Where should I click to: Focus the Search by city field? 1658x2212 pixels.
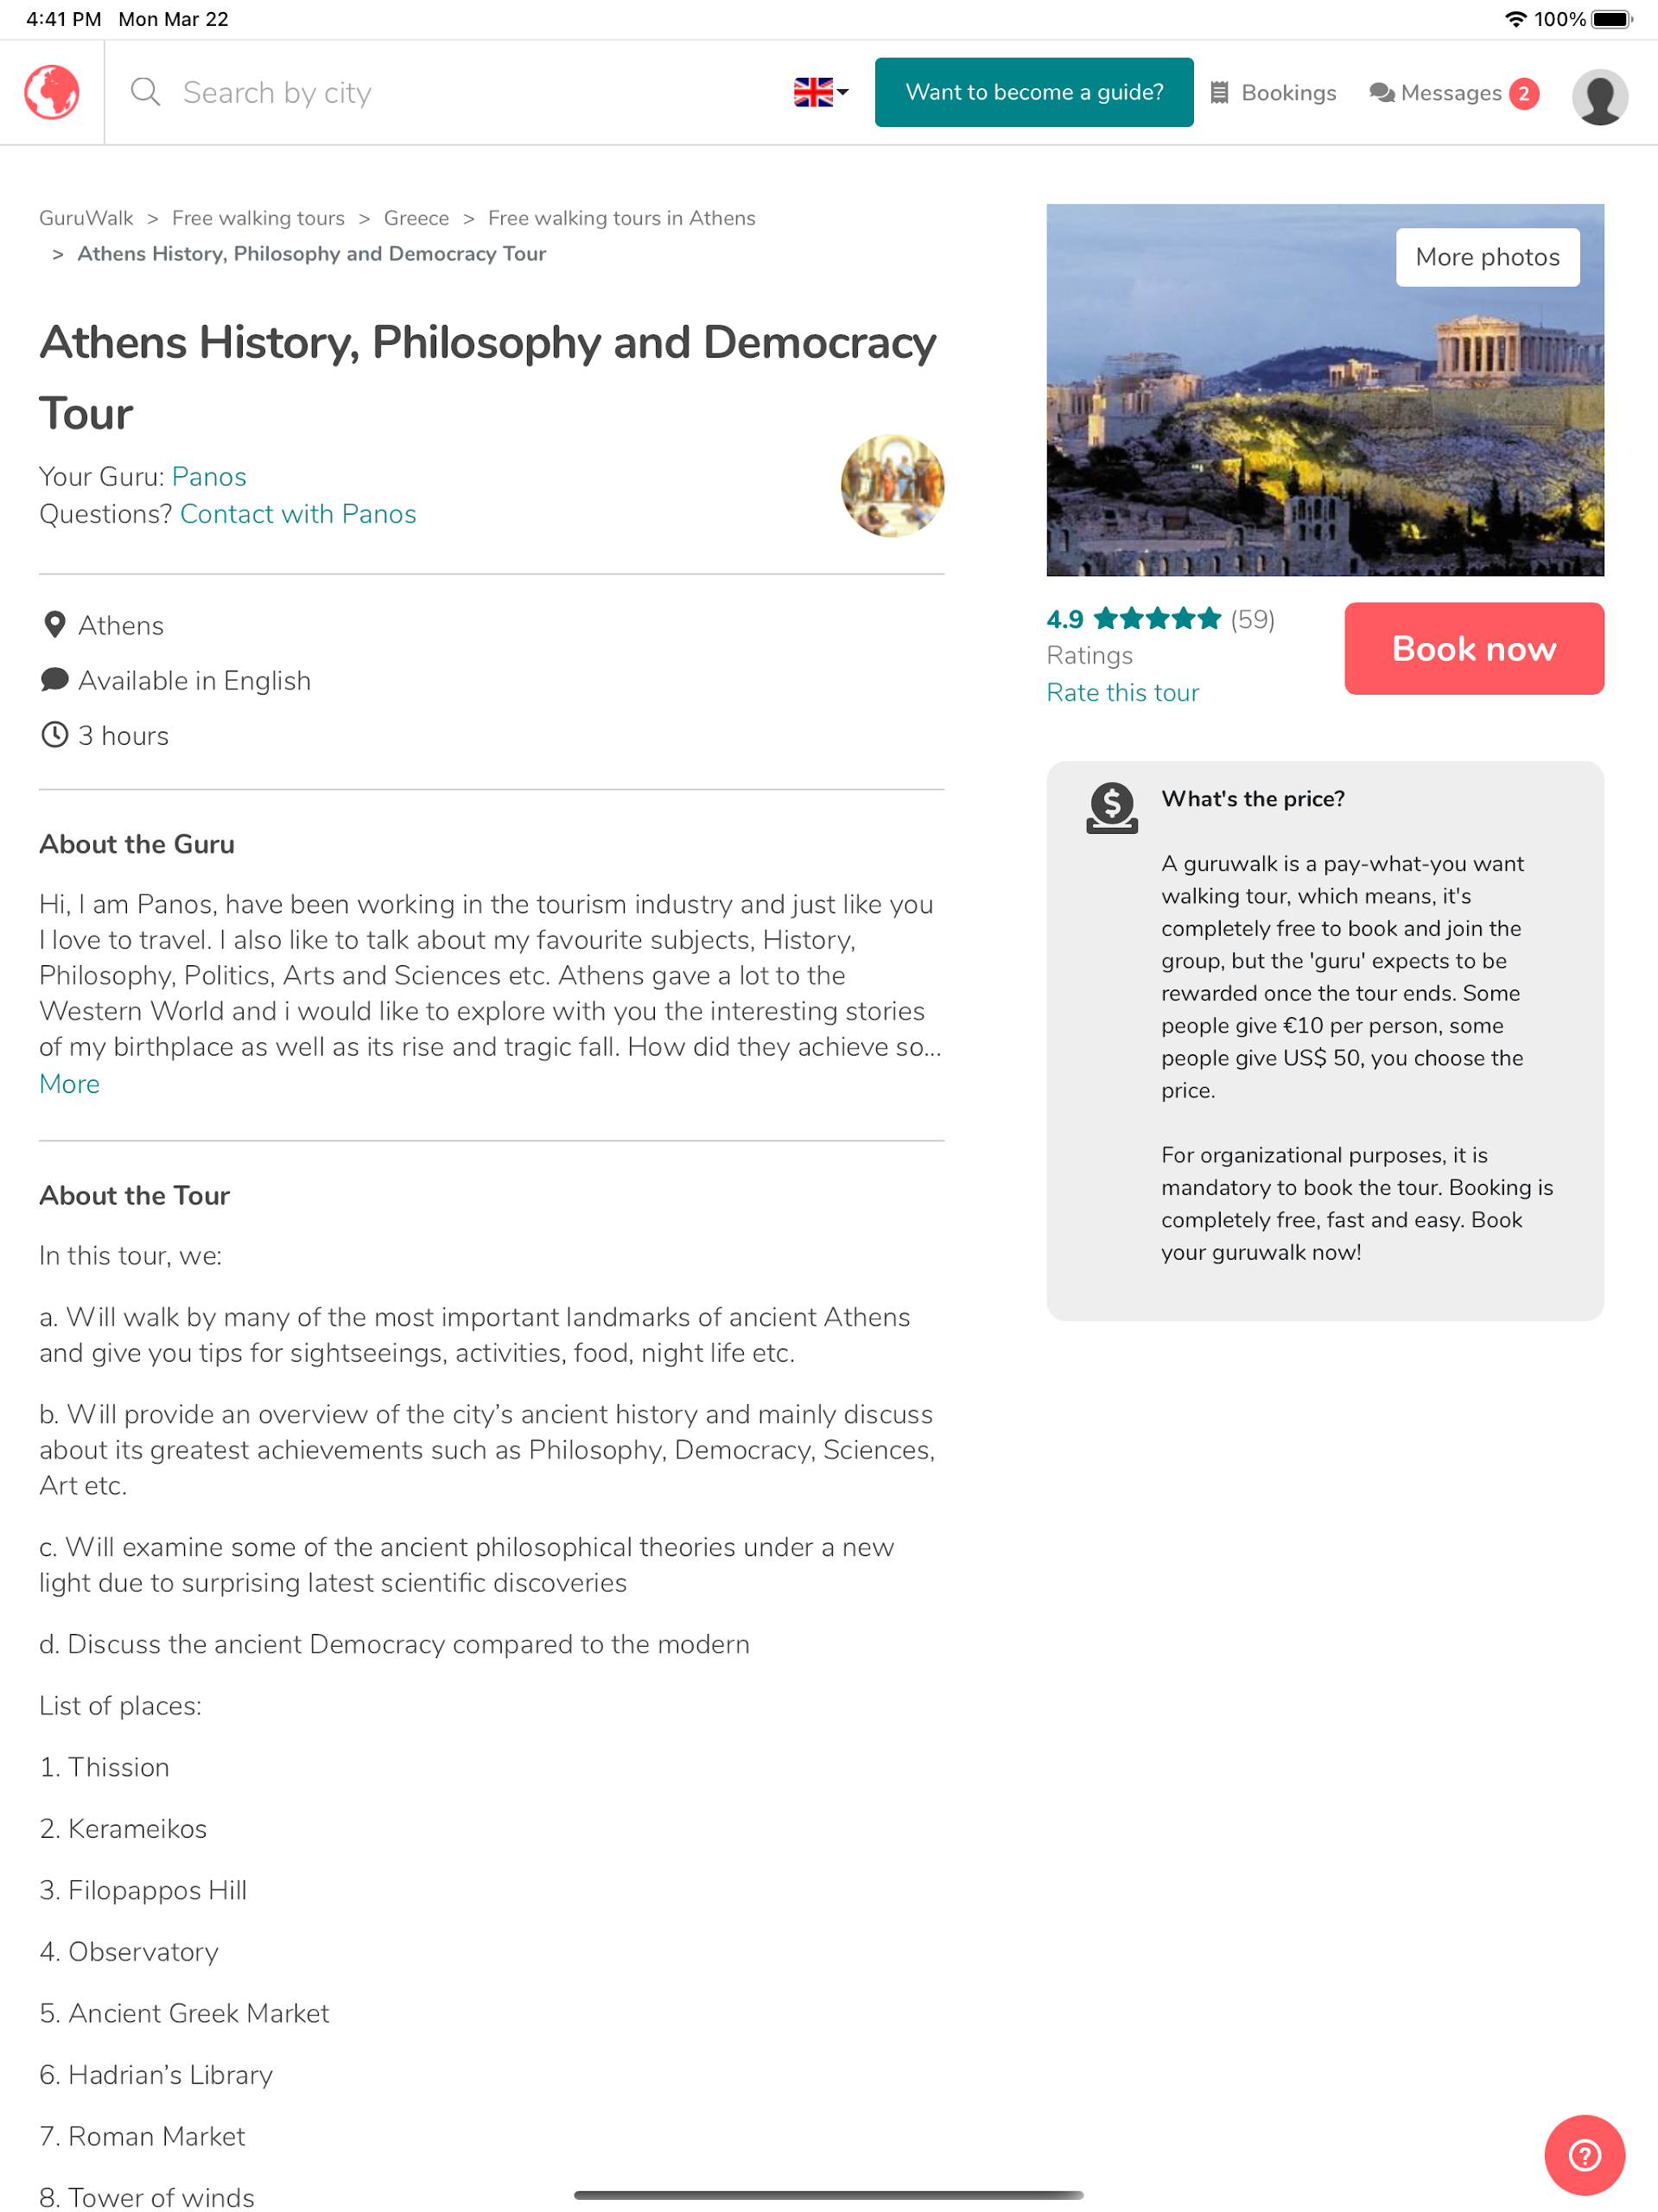450,92
